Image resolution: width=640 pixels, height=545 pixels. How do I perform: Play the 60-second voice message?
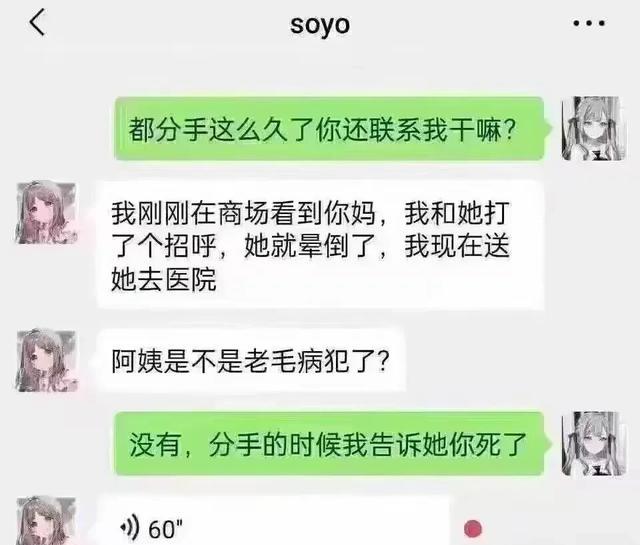pyautogui.click(x=273, y=522)
